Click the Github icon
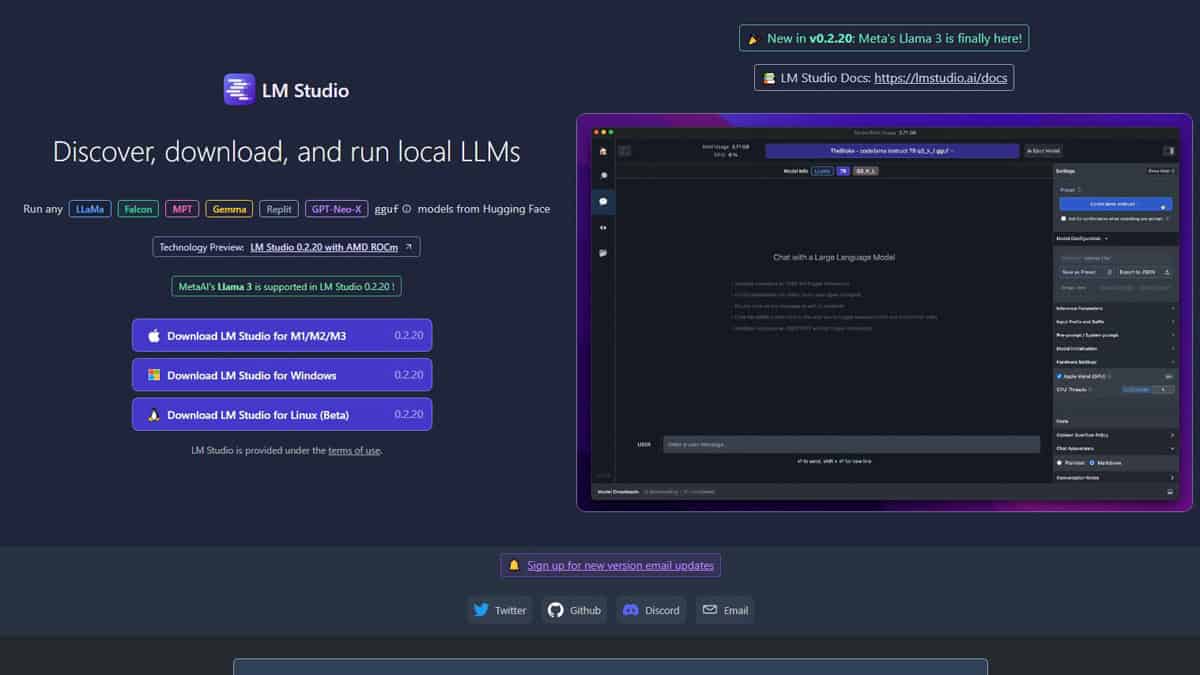1200x675 pixels. pos(556,609)
